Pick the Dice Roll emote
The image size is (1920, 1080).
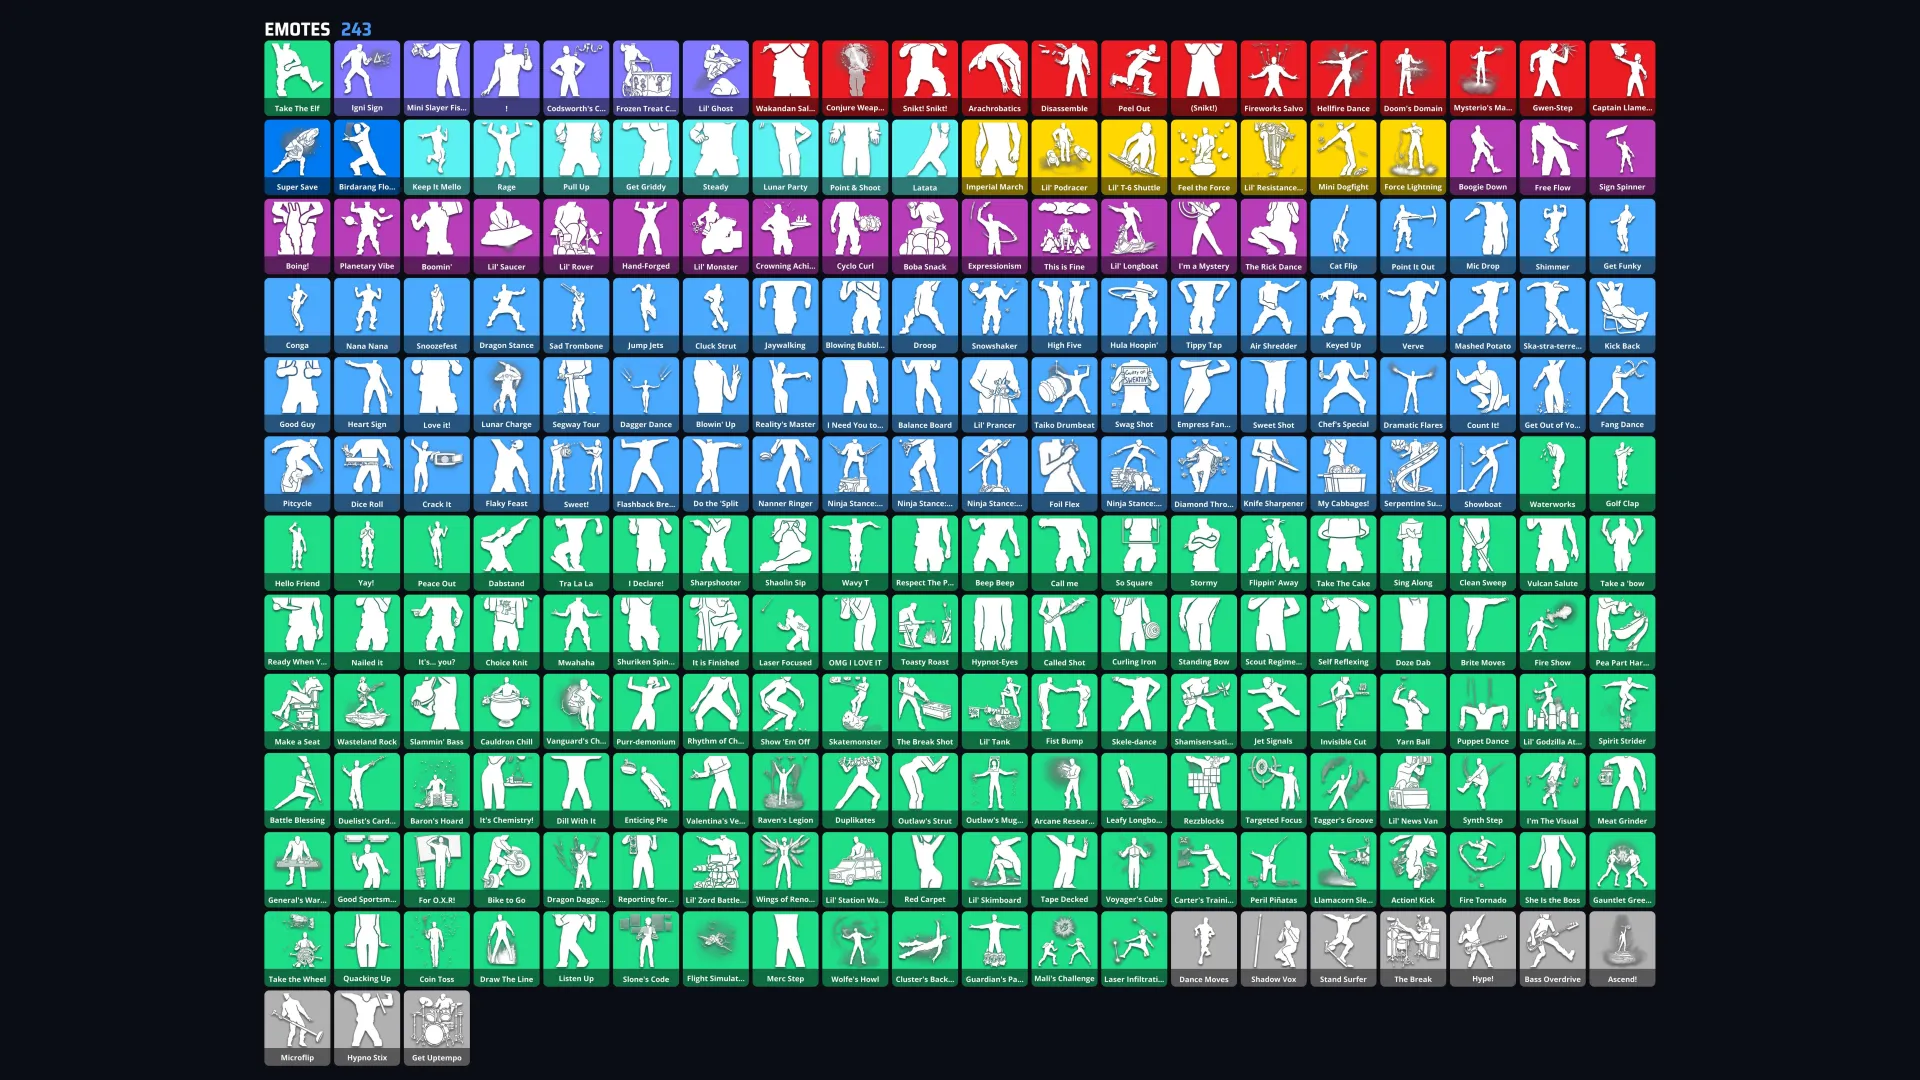coord(367,474)
